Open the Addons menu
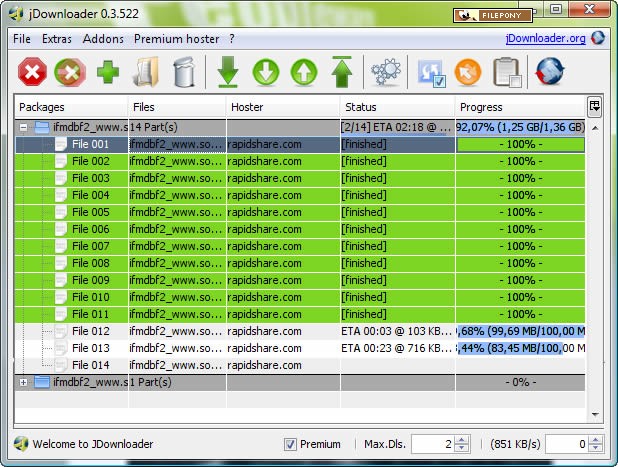 point(103,39)
